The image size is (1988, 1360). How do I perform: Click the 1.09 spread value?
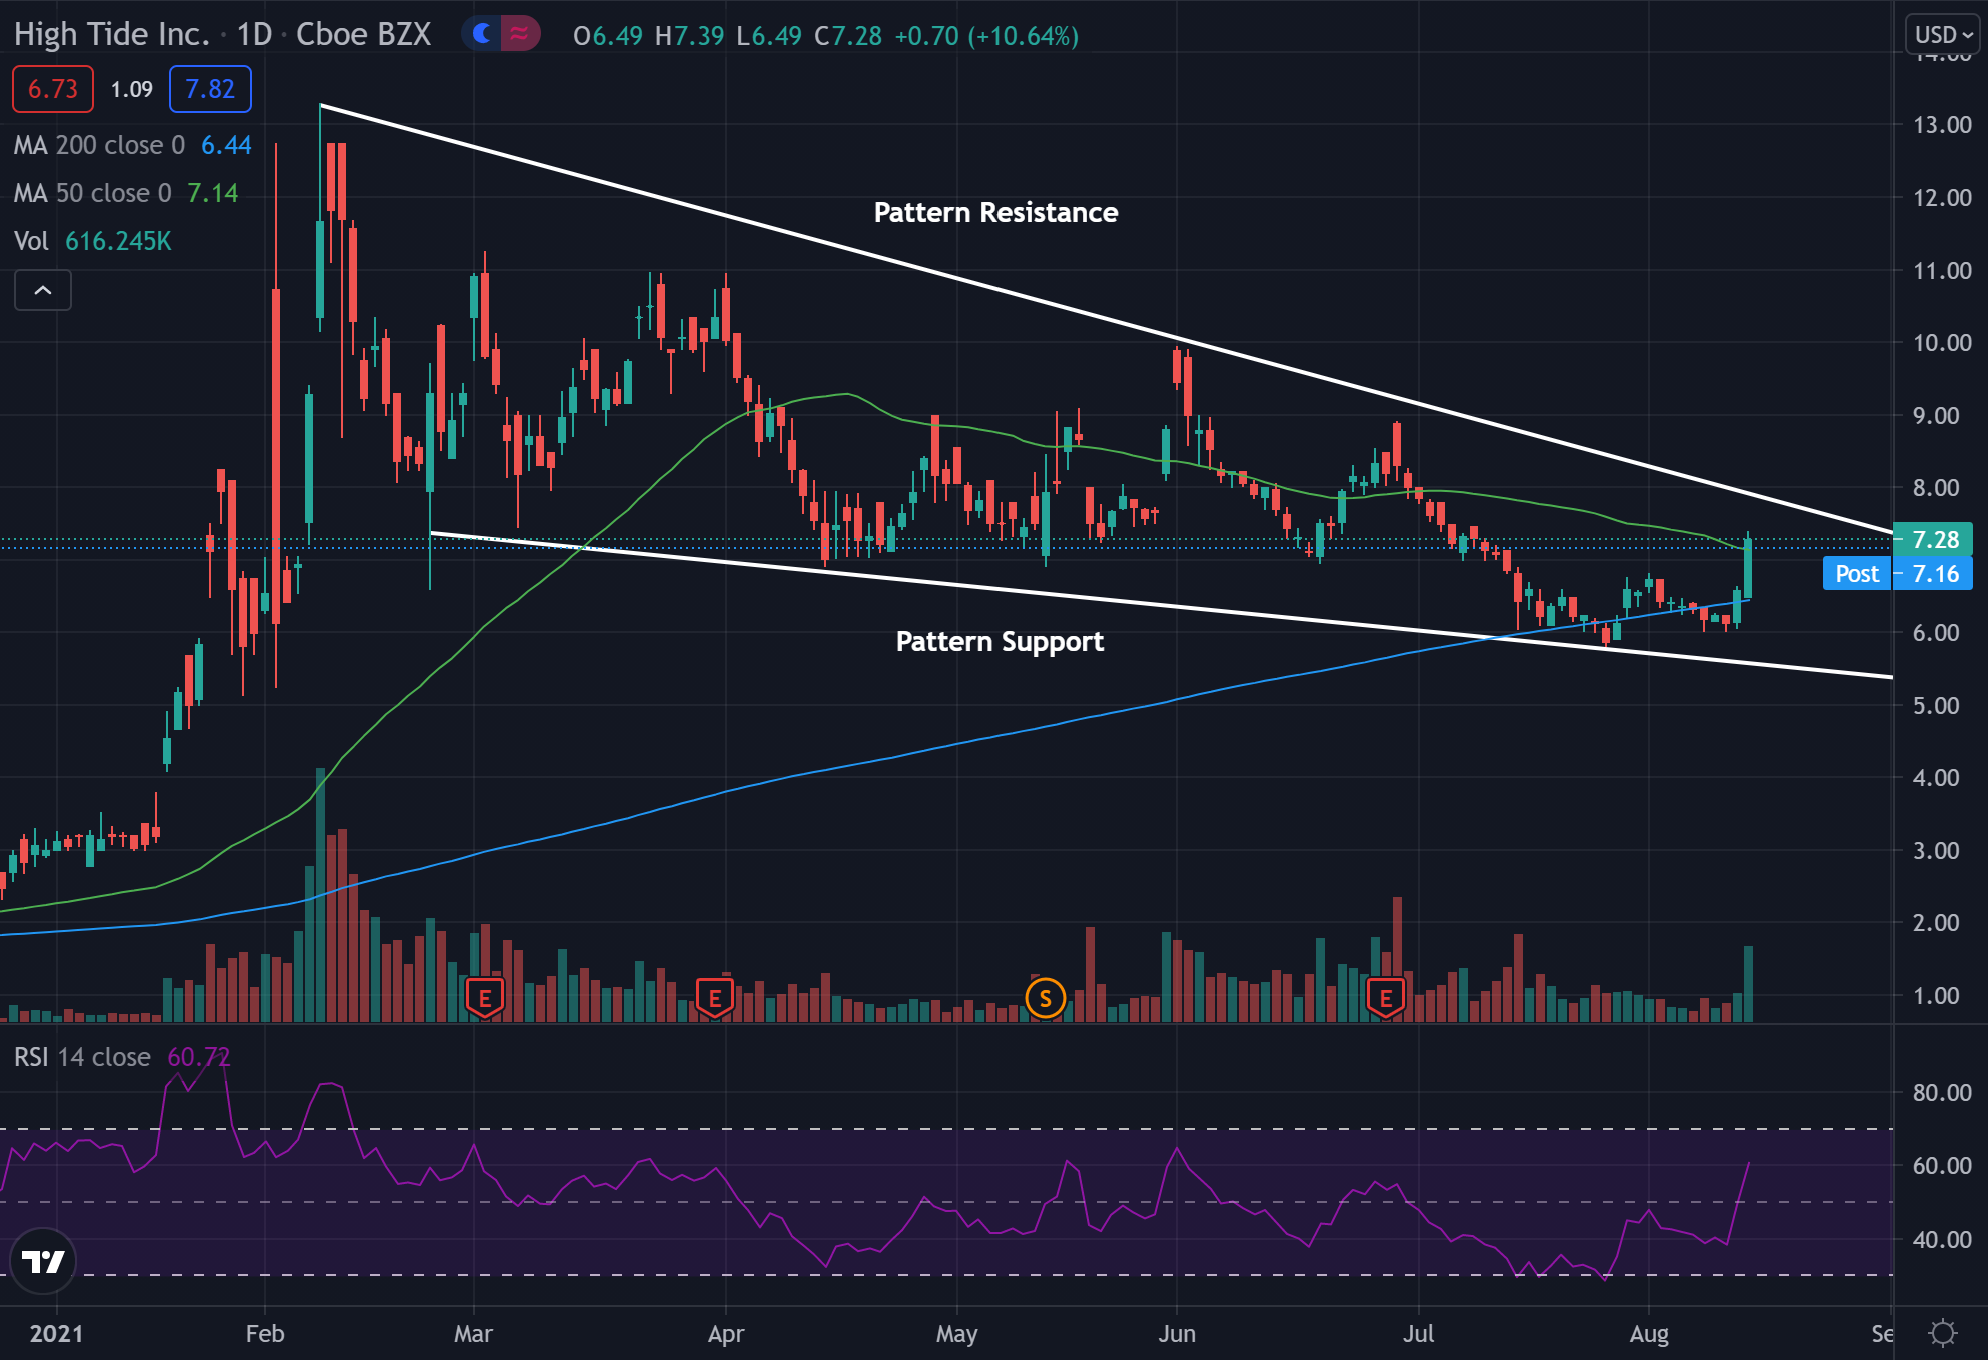pyautogui.click(x=132, y=89)
